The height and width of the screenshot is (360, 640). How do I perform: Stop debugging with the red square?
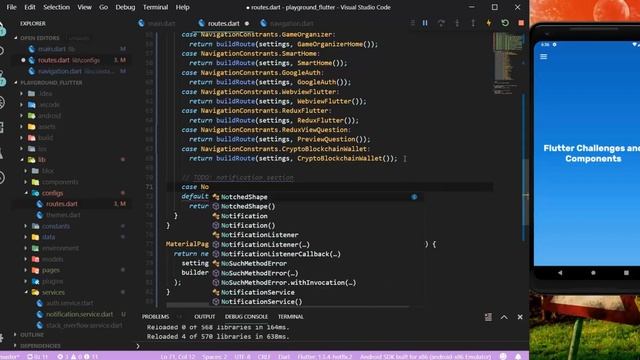tap(521, 23)
